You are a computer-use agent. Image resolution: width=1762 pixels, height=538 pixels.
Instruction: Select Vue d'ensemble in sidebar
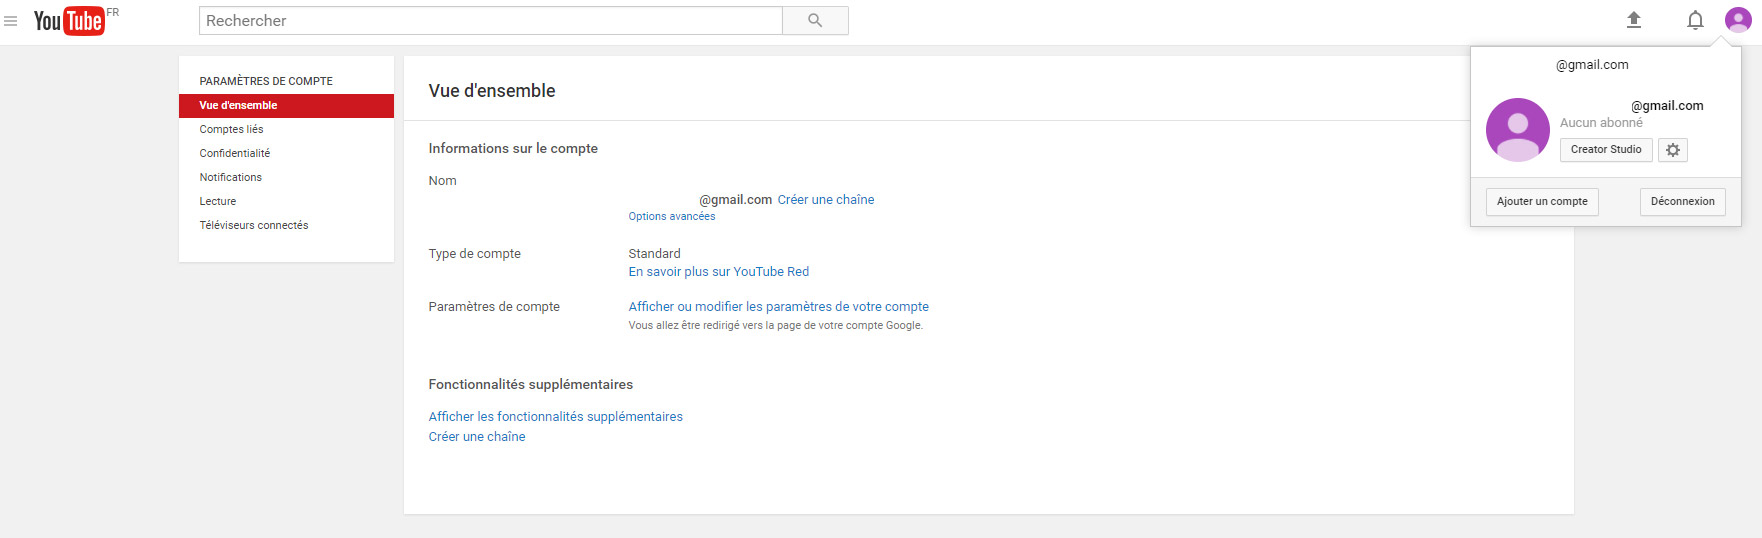click(x=286, y=106)
